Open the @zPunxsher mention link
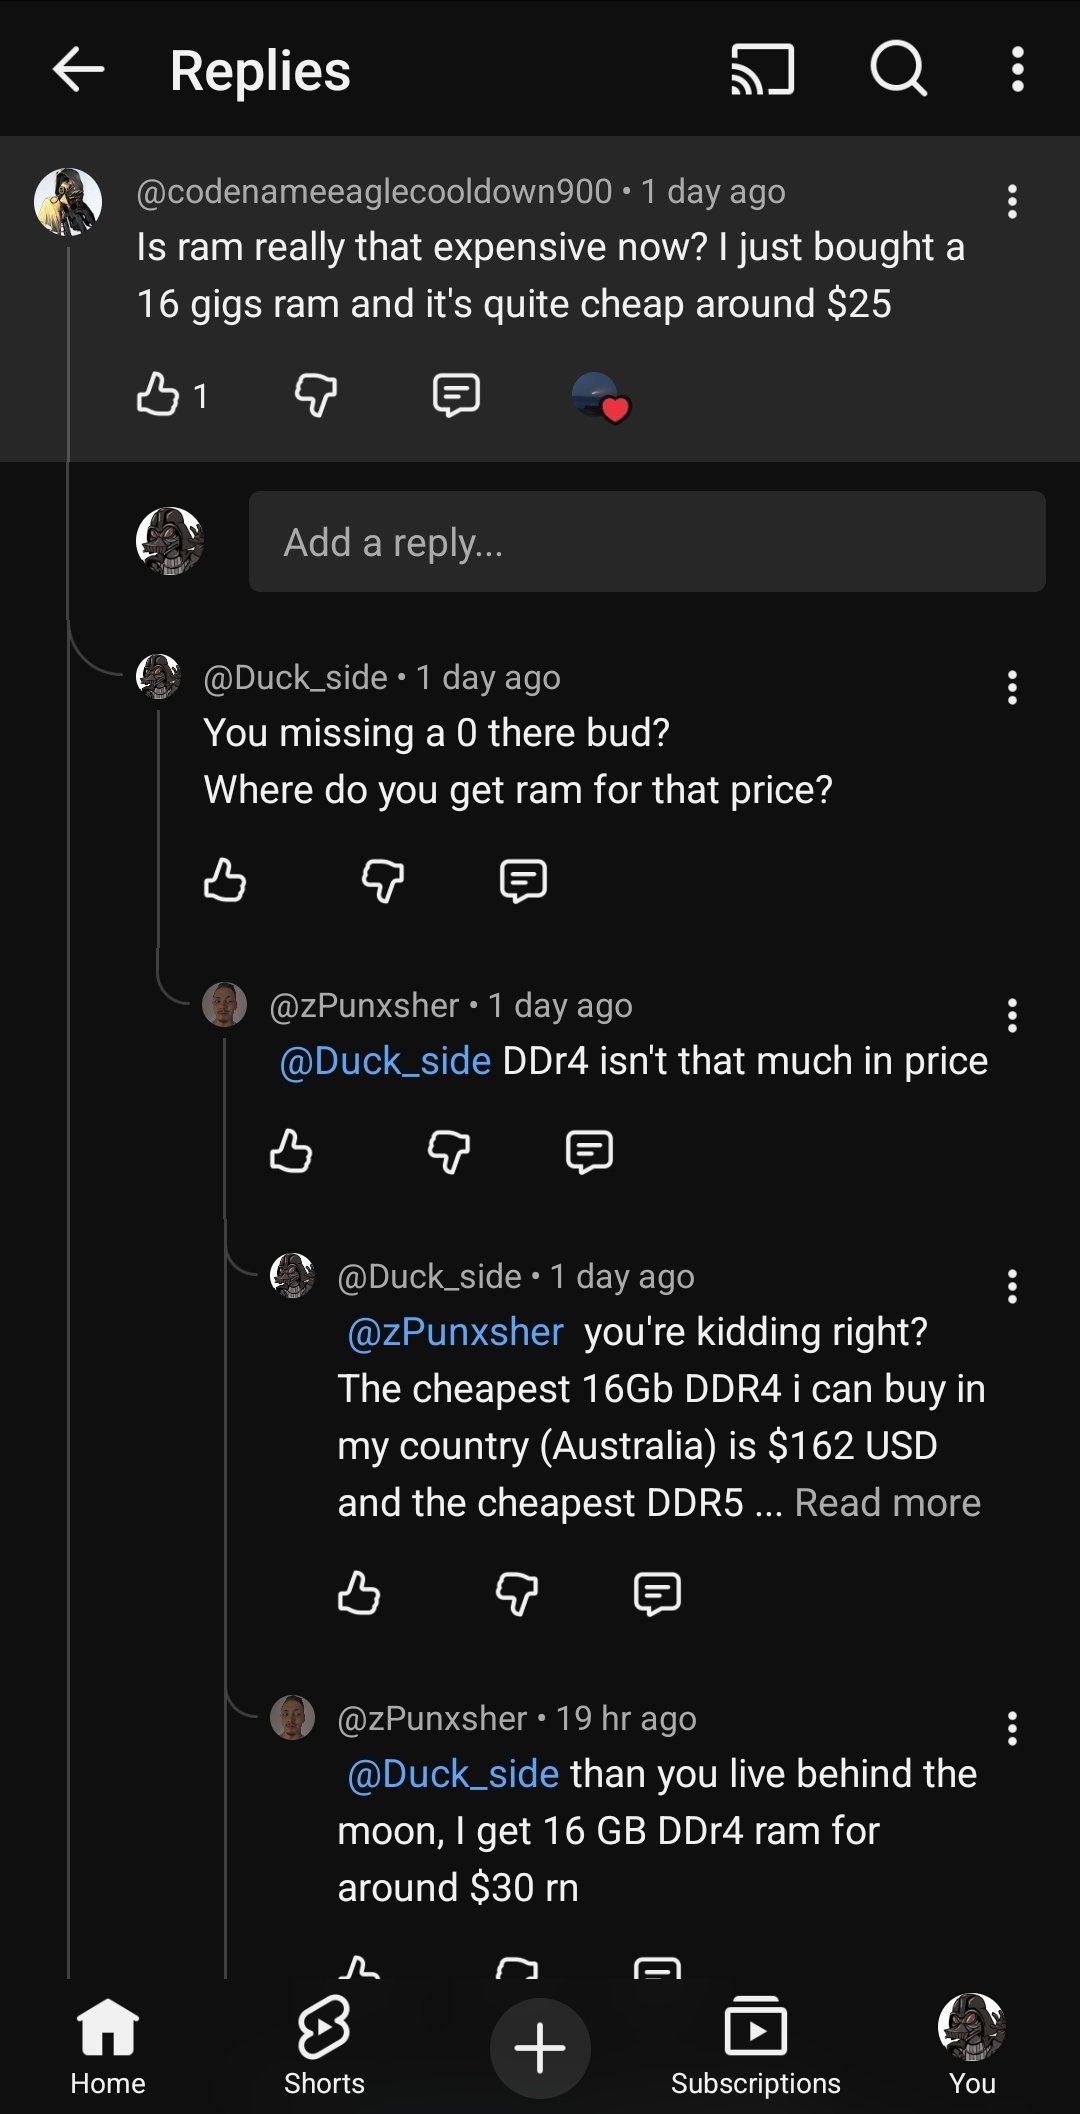 point(455,1333)
